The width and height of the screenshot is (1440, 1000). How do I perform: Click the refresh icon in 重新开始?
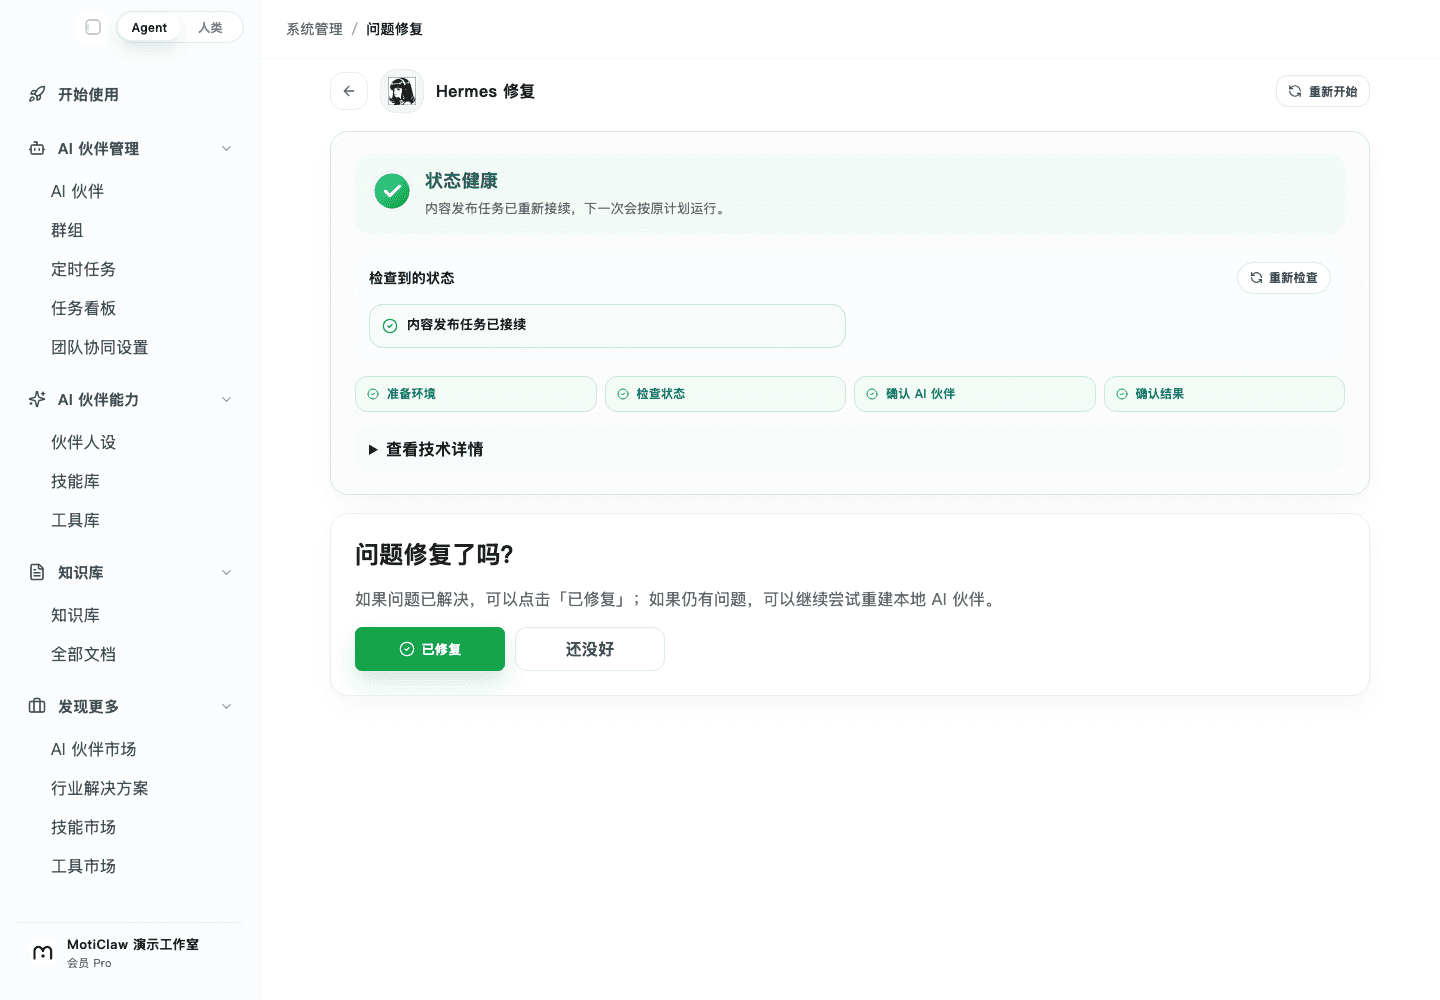click(1295, 91)
